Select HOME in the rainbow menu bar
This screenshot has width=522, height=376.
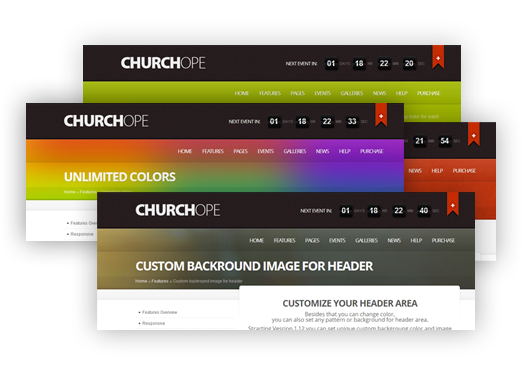pyautogui.click(x=185, y=151)
